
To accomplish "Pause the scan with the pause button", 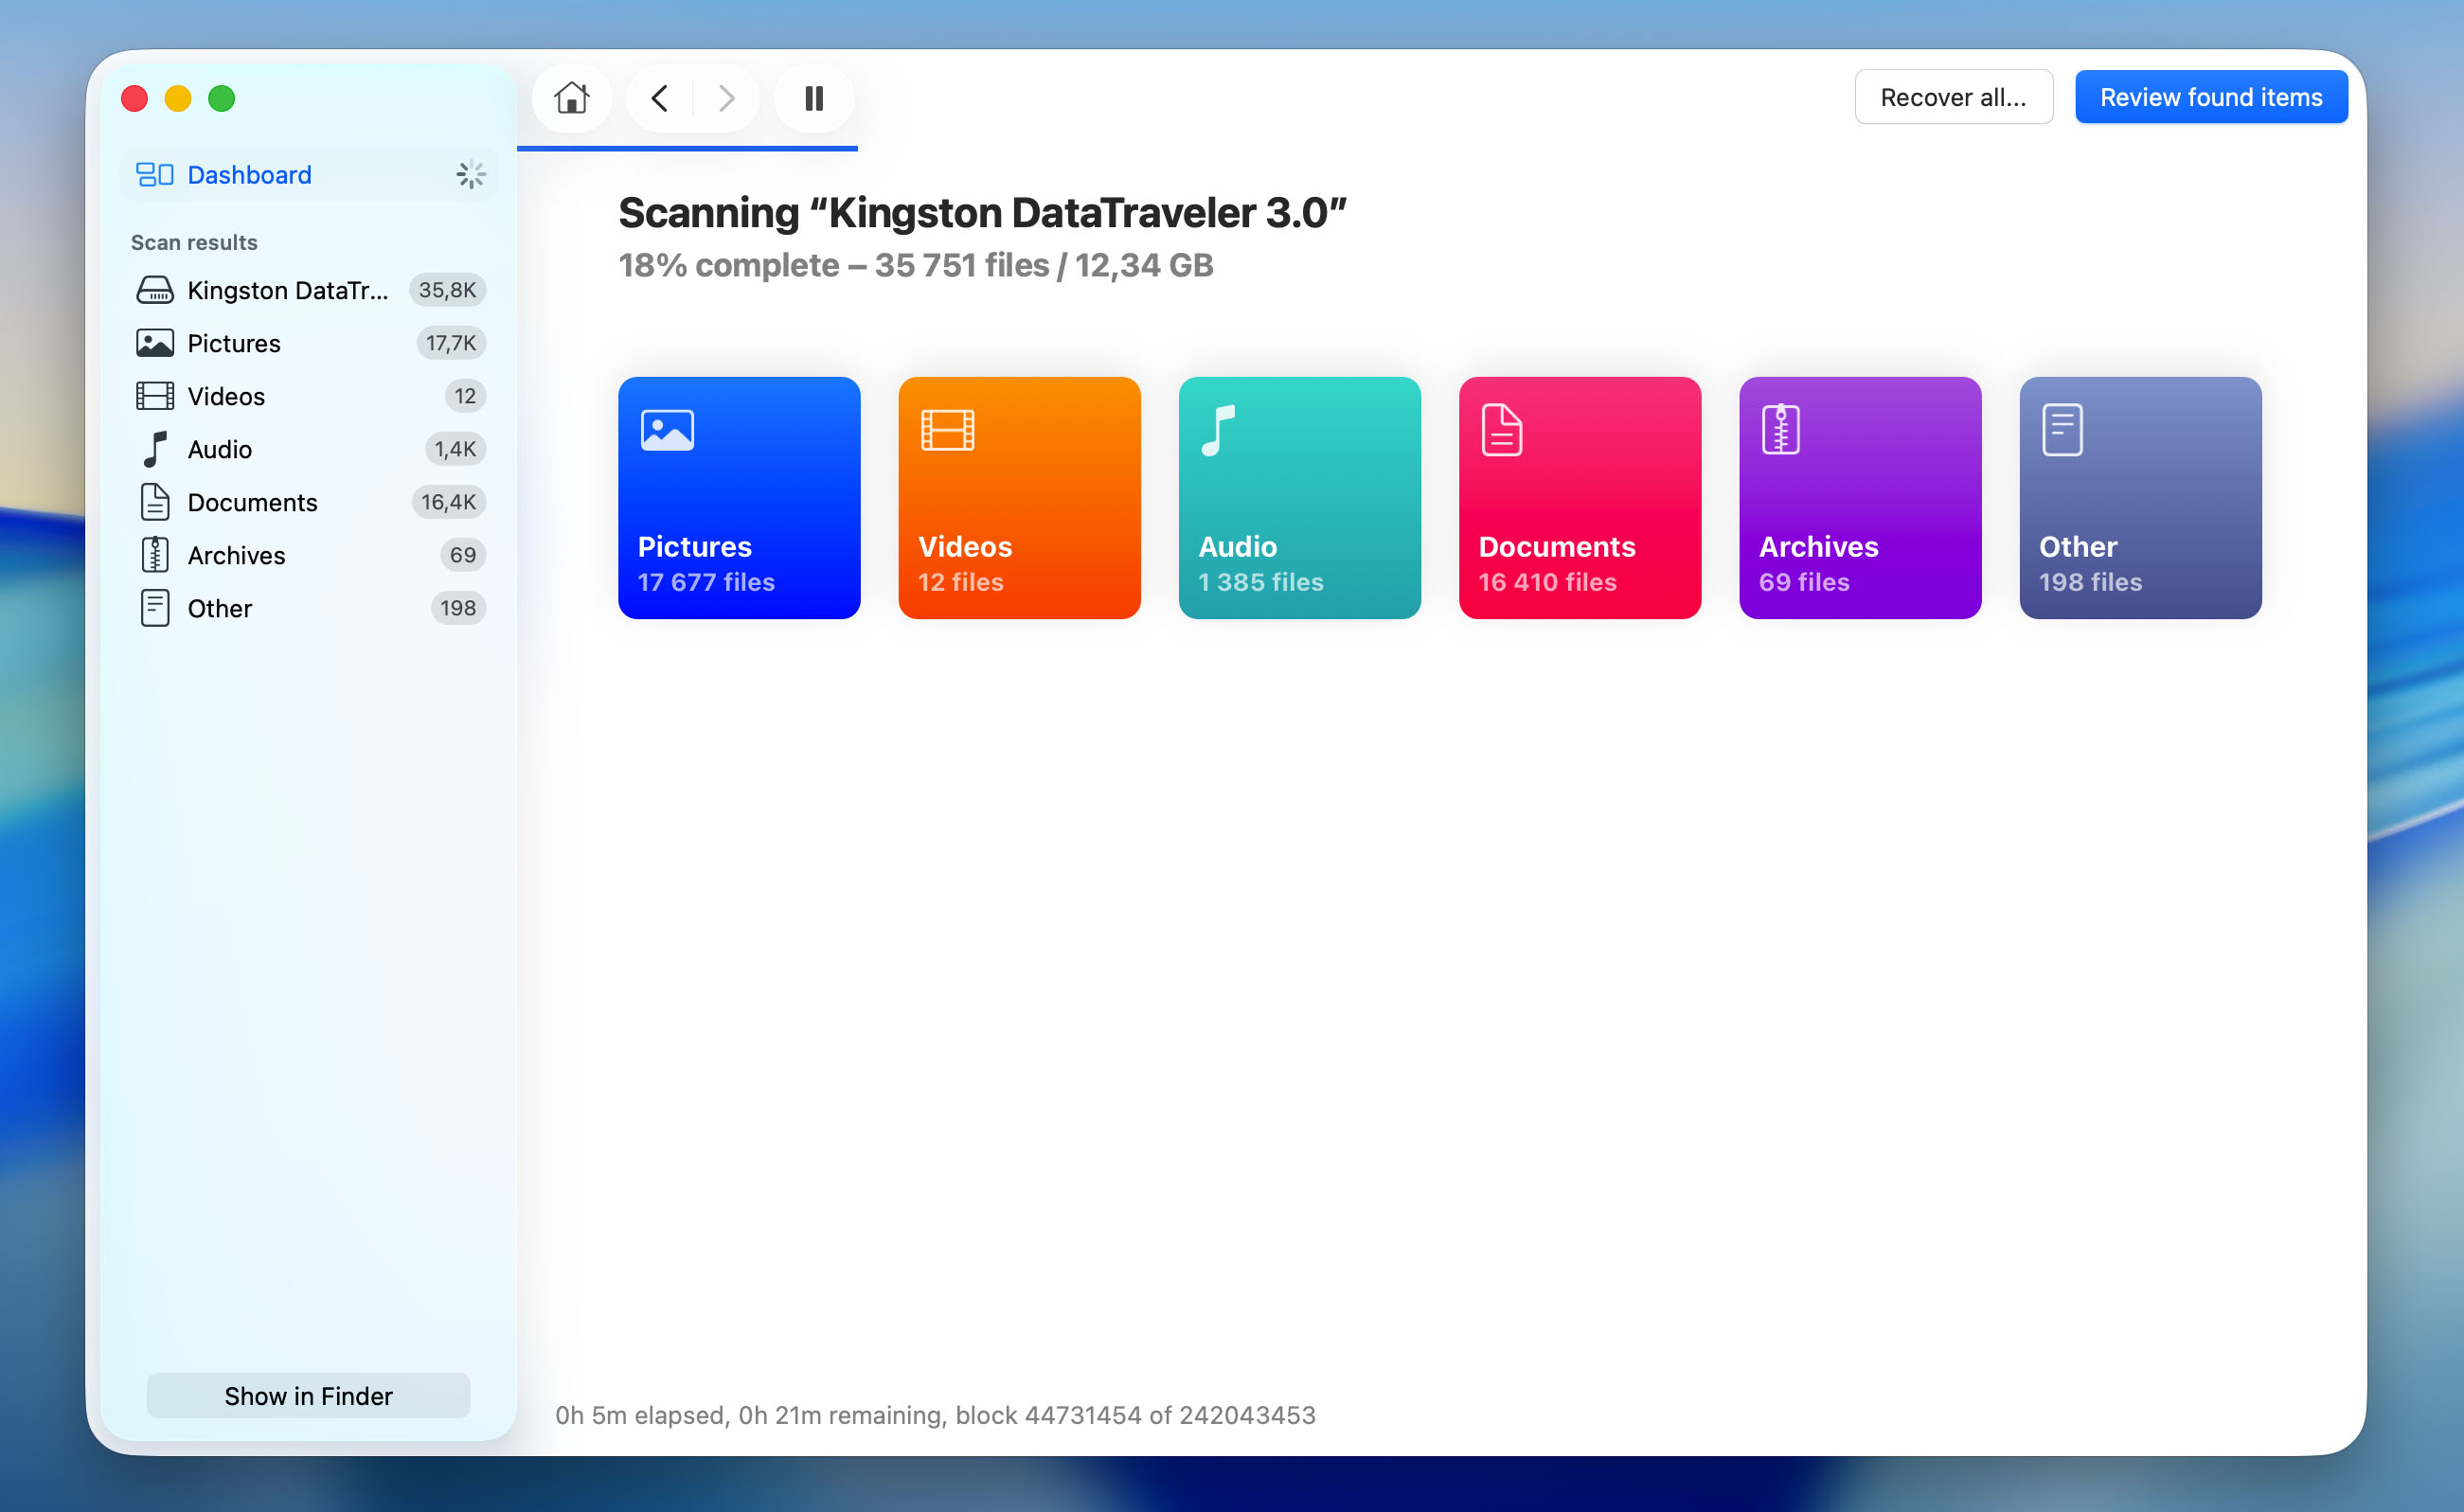I will 814,98.
